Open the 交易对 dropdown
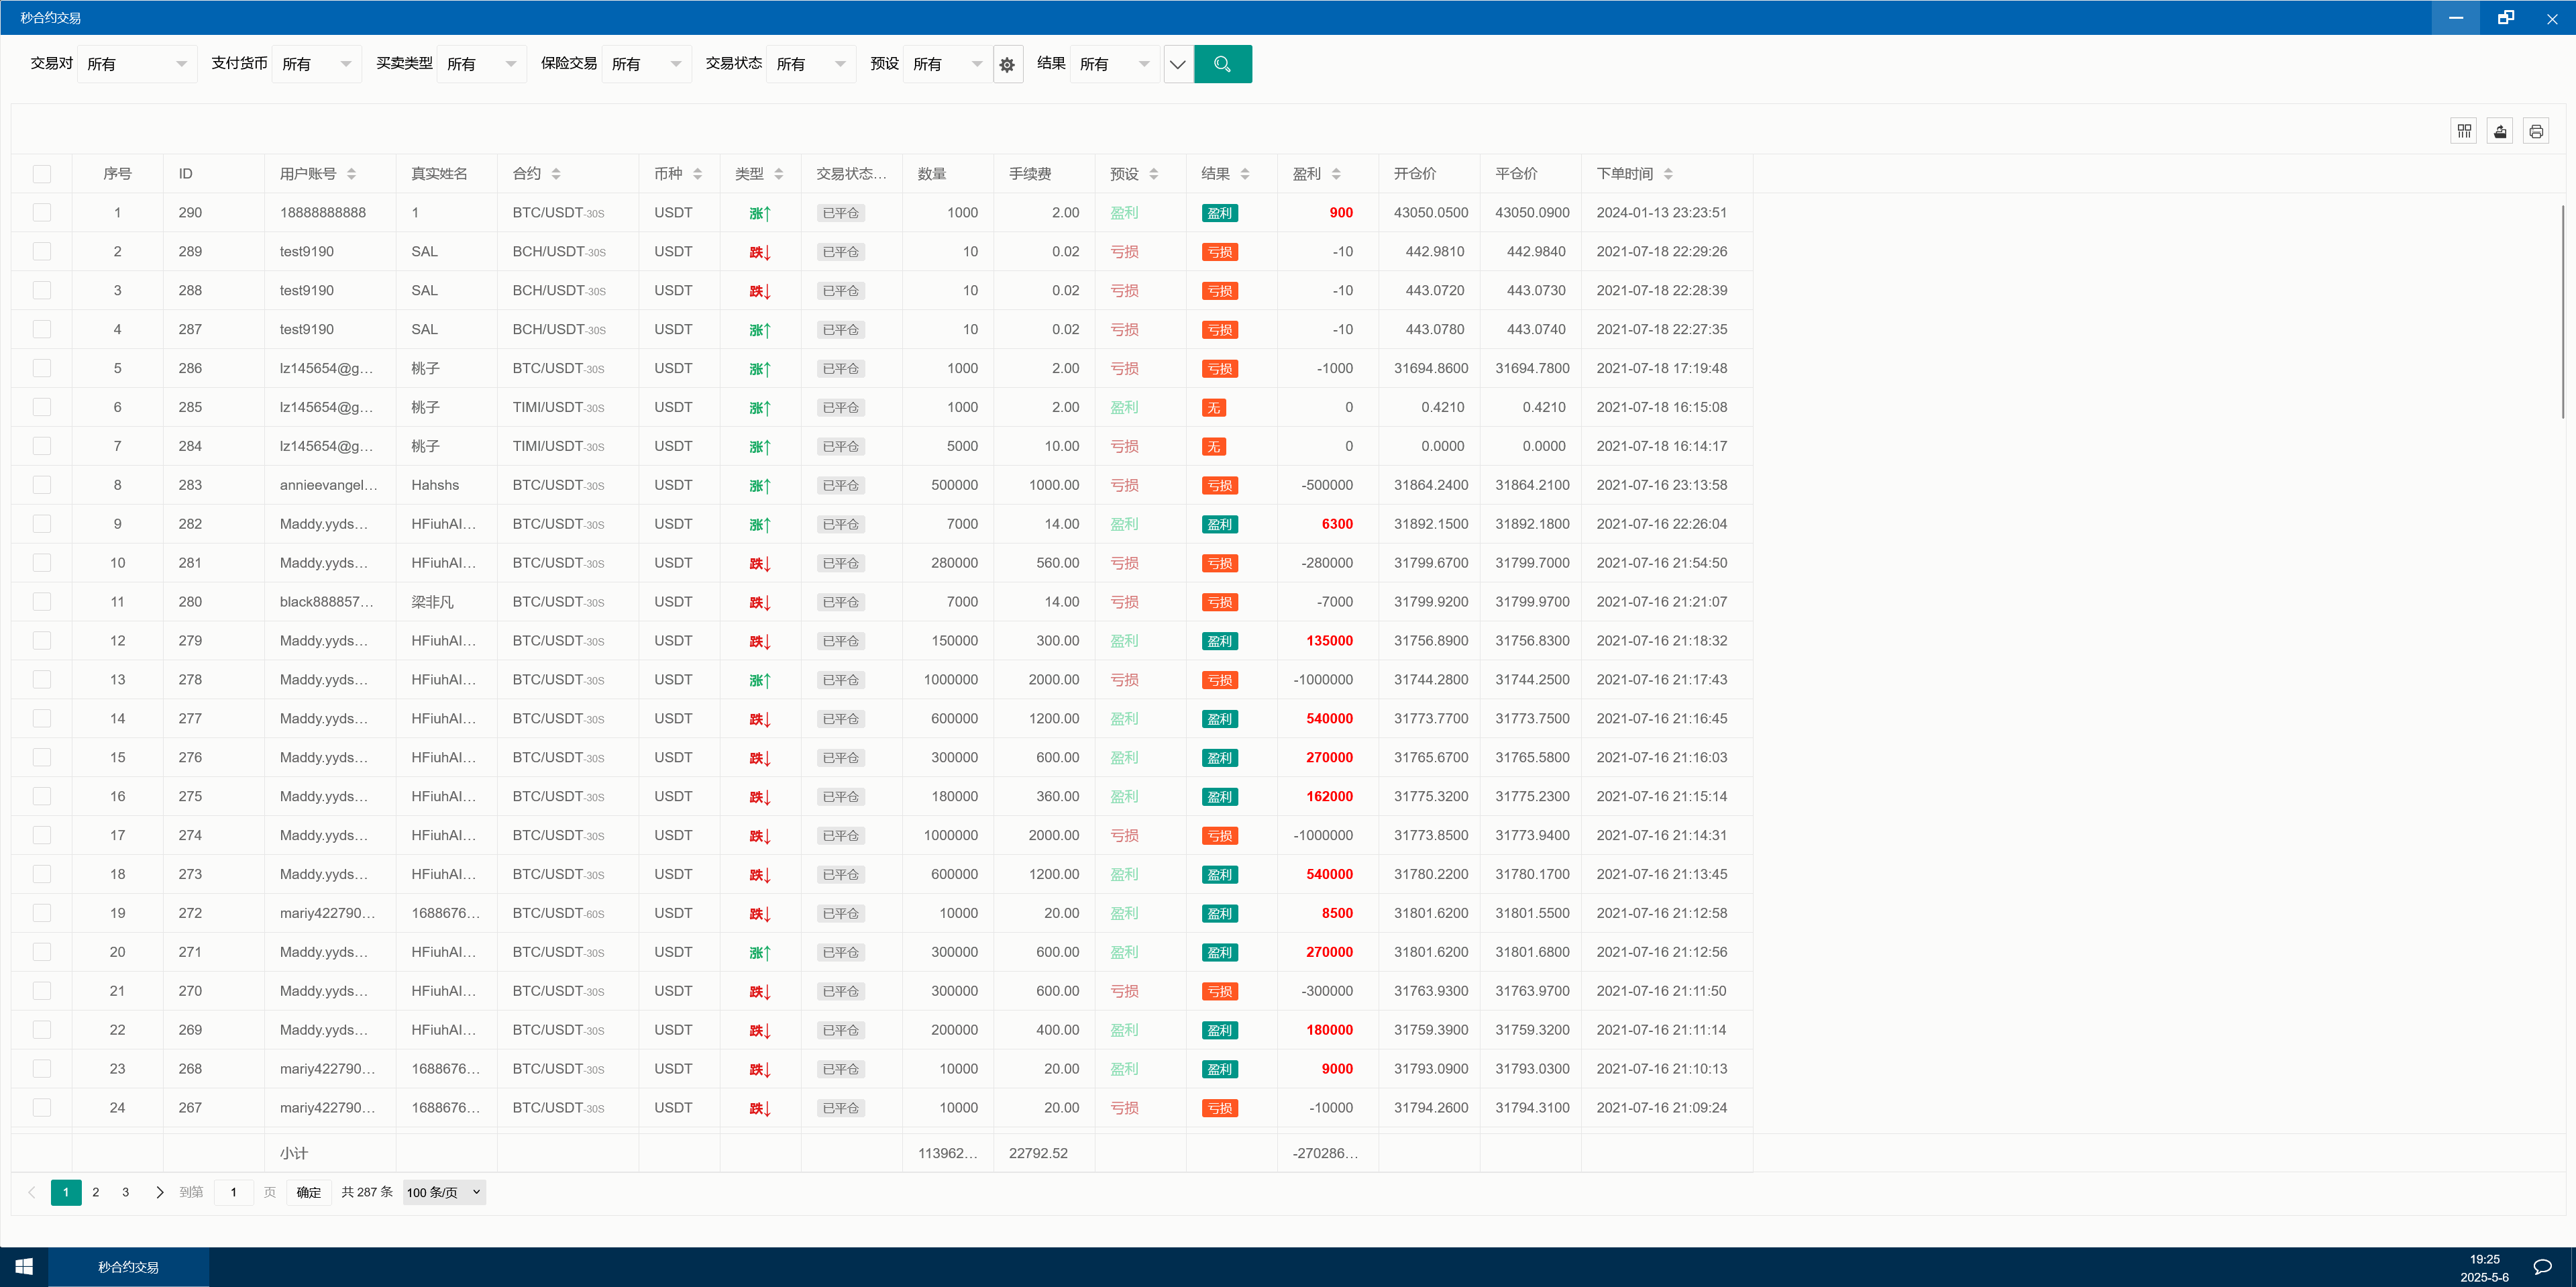Screen dimensions: 2576x1287 [x=136, y=64]
